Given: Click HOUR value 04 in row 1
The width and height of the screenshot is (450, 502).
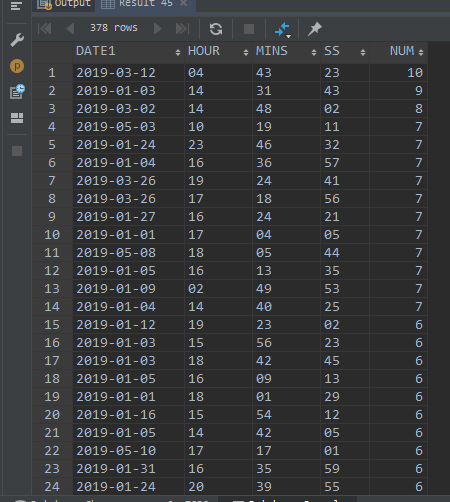Looking at the screenshot, I should (218, 73).
